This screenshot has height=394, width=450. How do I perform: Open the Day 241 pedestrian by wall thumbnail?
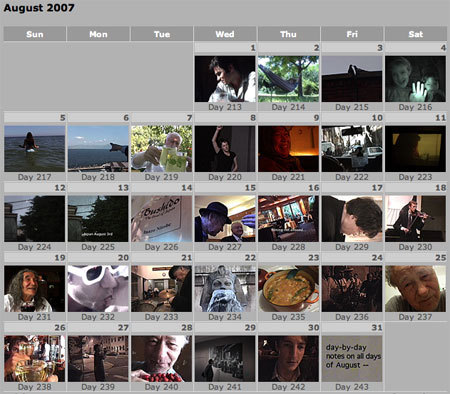tap(225, 359)
